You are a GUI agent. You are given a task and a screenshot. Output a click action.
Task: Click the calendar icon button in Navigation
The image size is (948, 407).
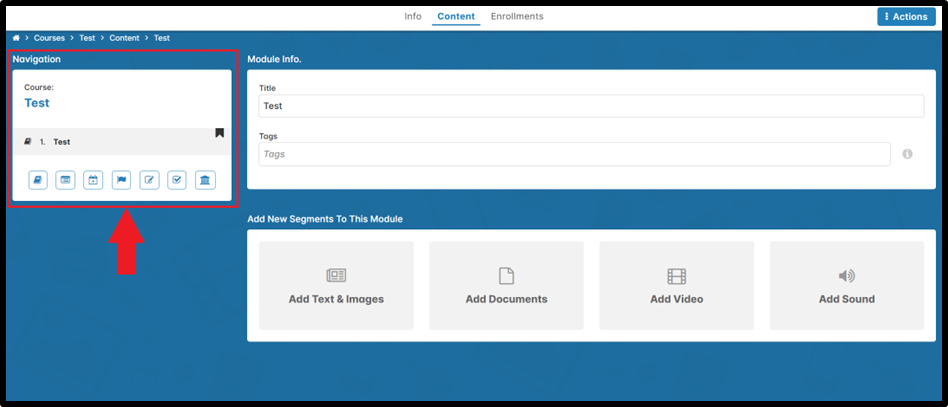tap(93, 180)
